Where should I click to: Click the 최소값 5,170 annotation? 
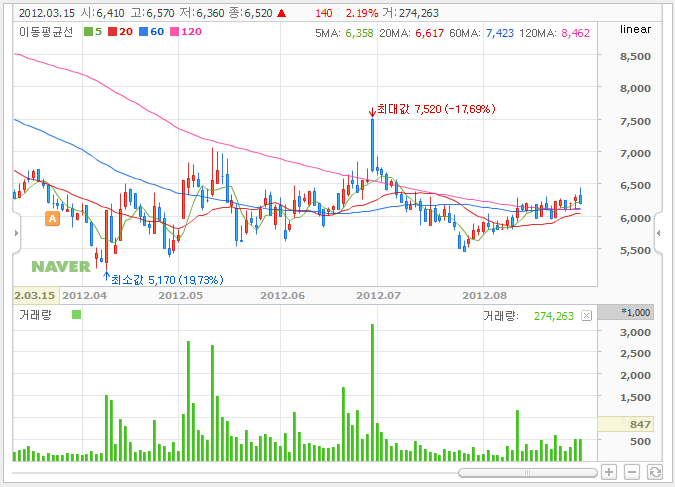[x=167, y=280]
